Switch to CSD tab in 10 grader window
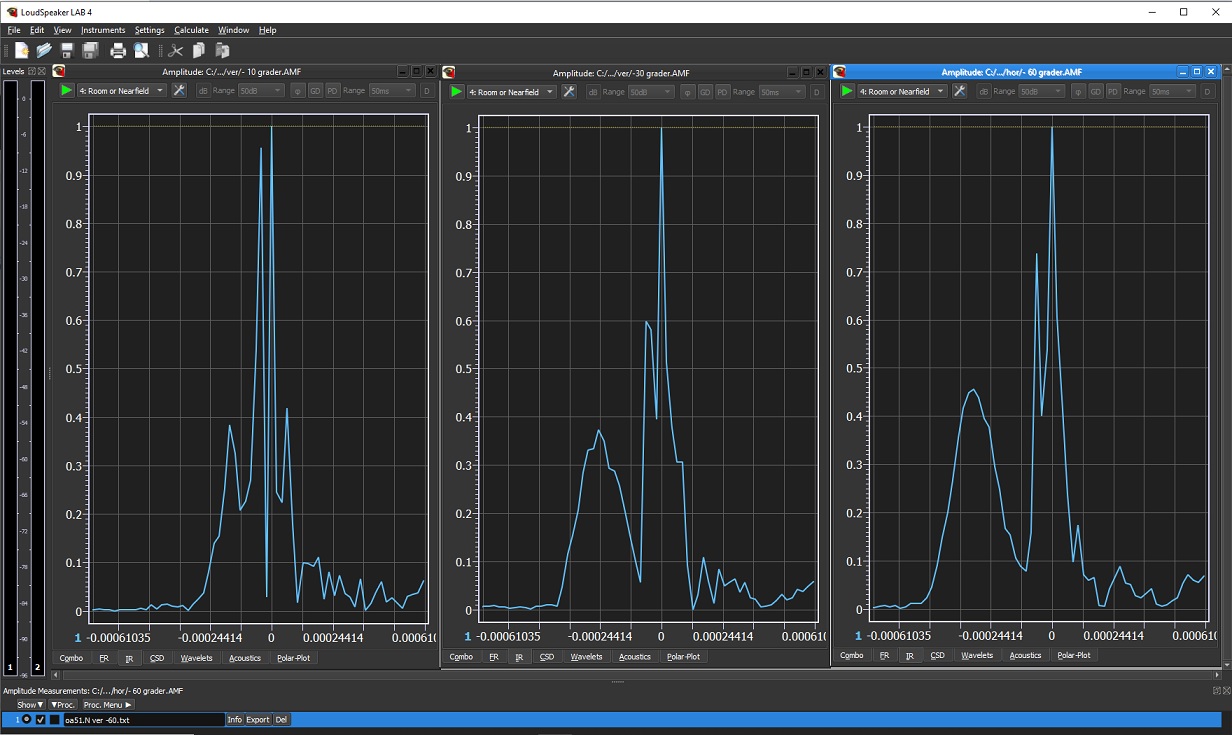Image resolution: width=1232 pixels, height=735 pixels. 157,658
